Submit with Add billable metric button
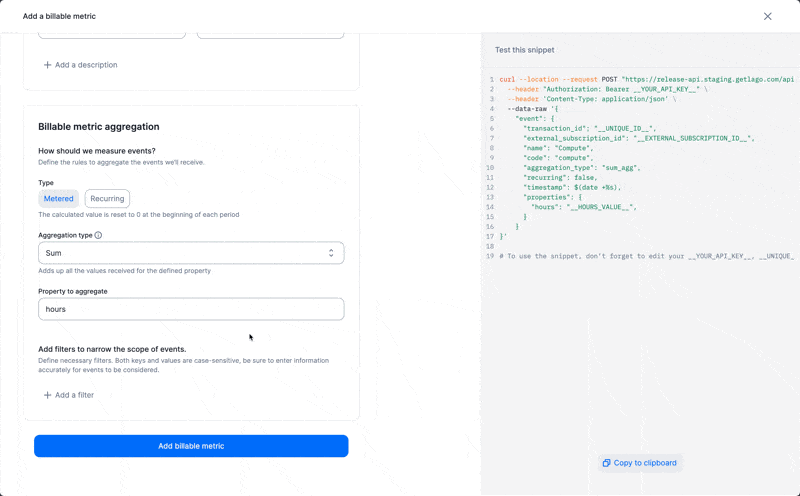Image resolution: width=800 pixels, height=496 pixels. (x=191, y=446)
